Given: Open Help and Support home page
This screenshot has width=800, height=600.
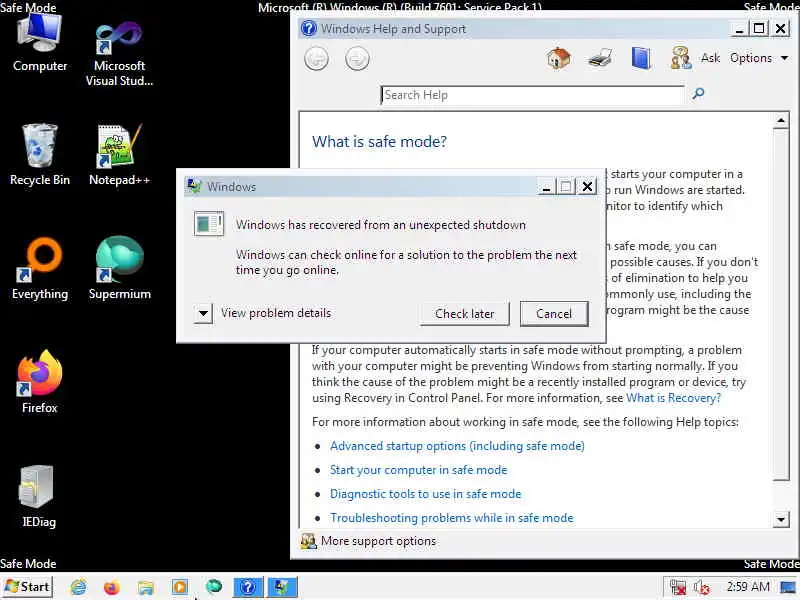Looking at the screenshot, I should [x=559, y=58].
